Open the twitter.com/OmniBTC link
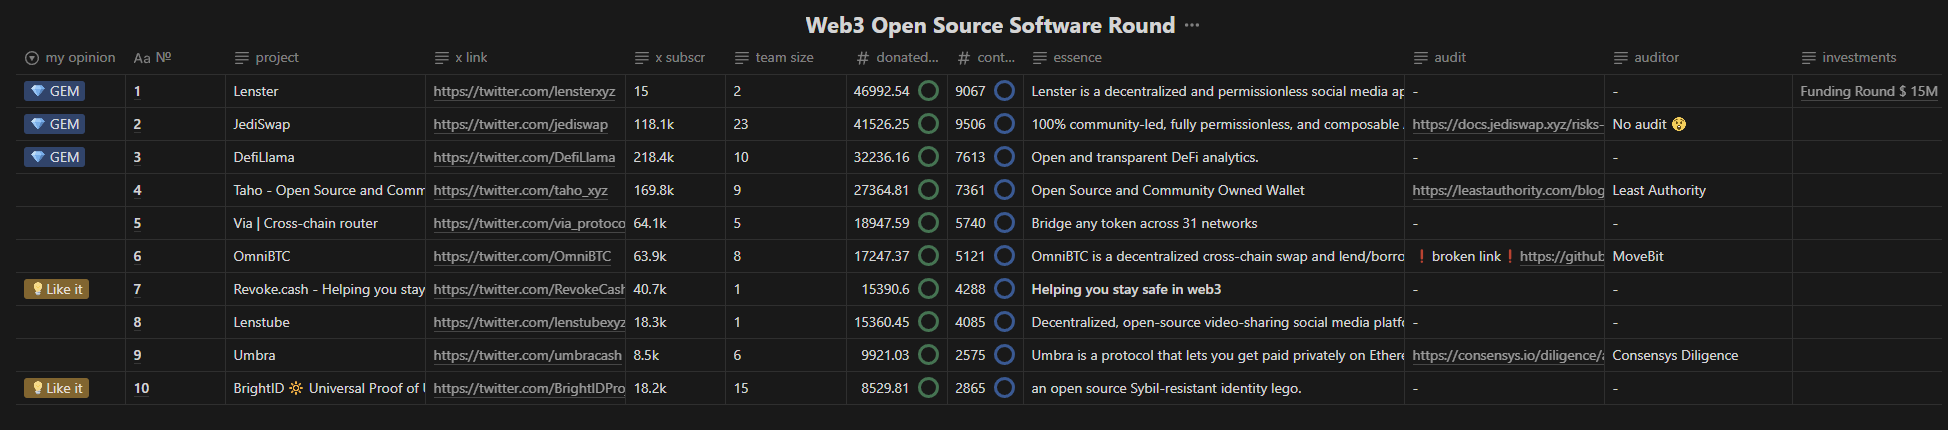The width and height of the screenshot is (1948, 430). (522, 256)
